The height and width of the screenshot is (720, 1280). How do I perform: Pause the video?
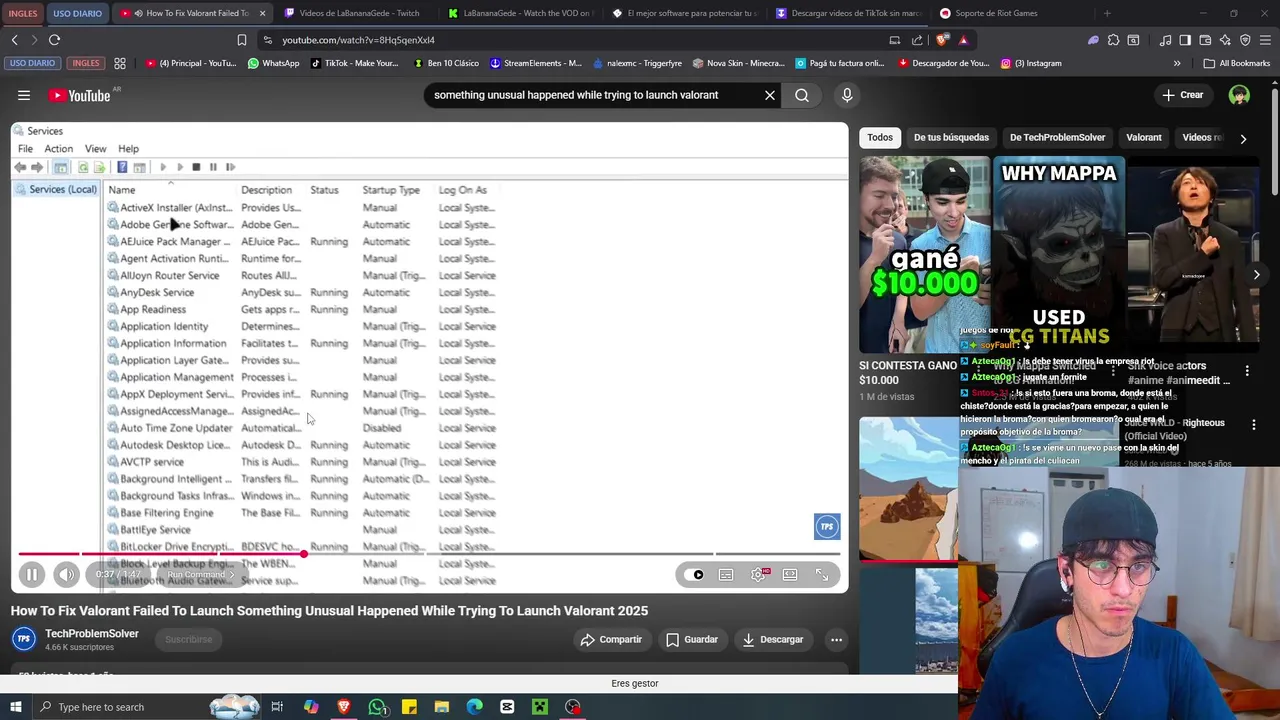31,574
